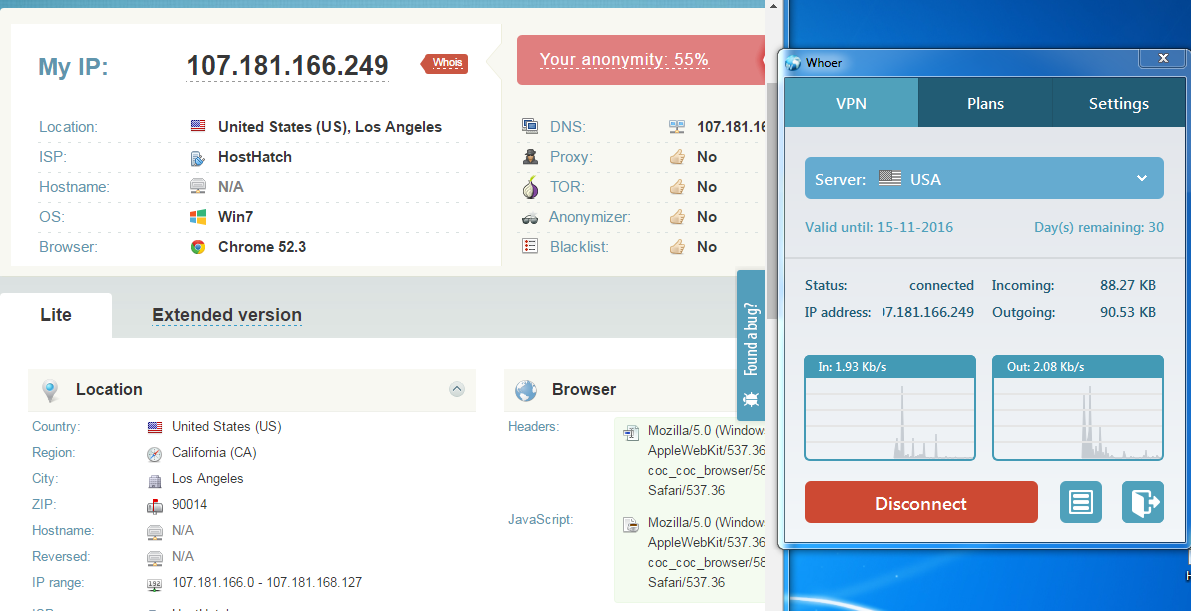Click the red Disconnect button
Image resolution: width=1191 pixels, height=611 pixels.
pos(921,502)
